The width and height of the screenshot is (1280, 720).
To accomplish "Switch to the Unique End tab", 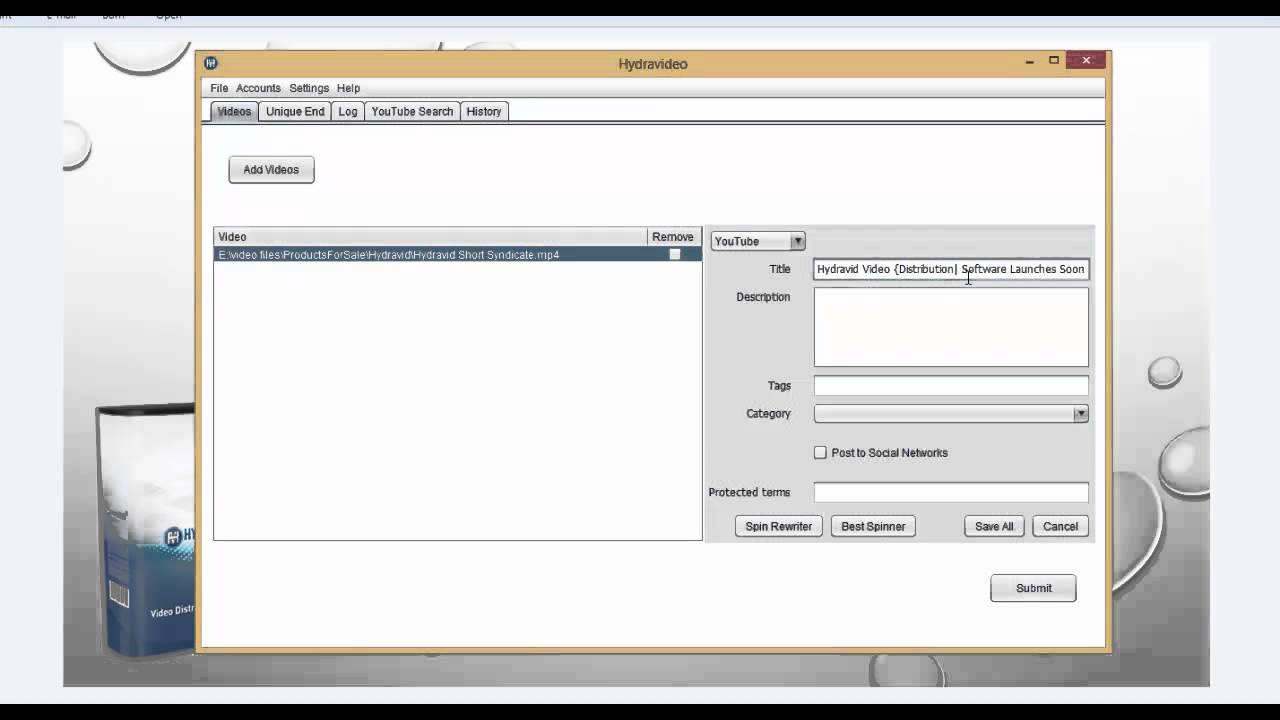I will pyautogui.click(x=295, y=111).
